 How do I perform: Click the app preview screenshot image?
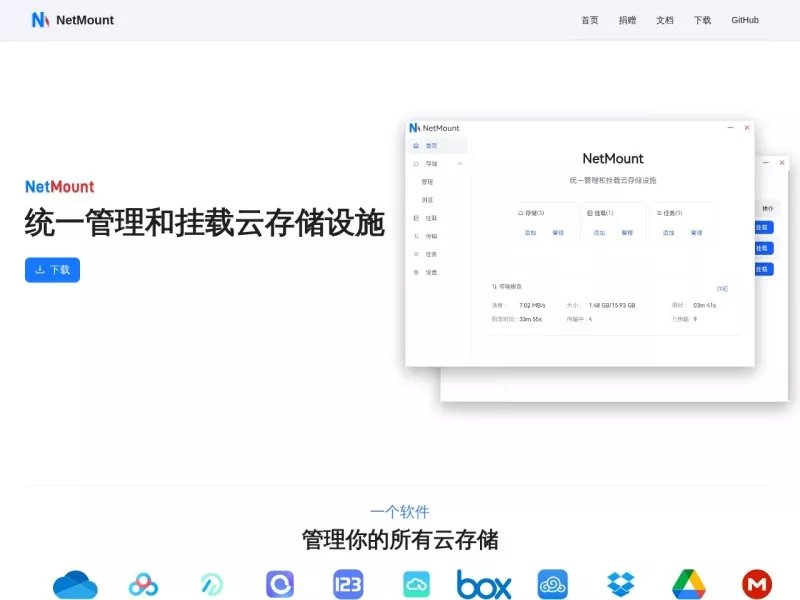pyautogui.click(x=597, y=261)
